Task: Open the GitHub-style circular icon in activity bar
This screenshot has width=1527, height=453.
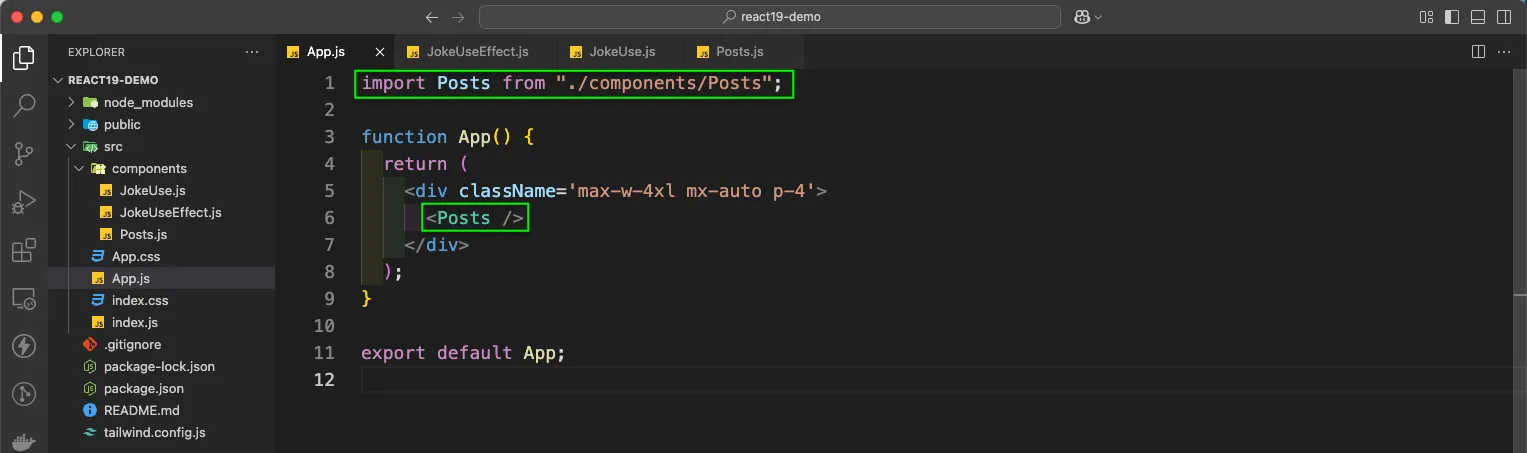Action: (23, 394)
